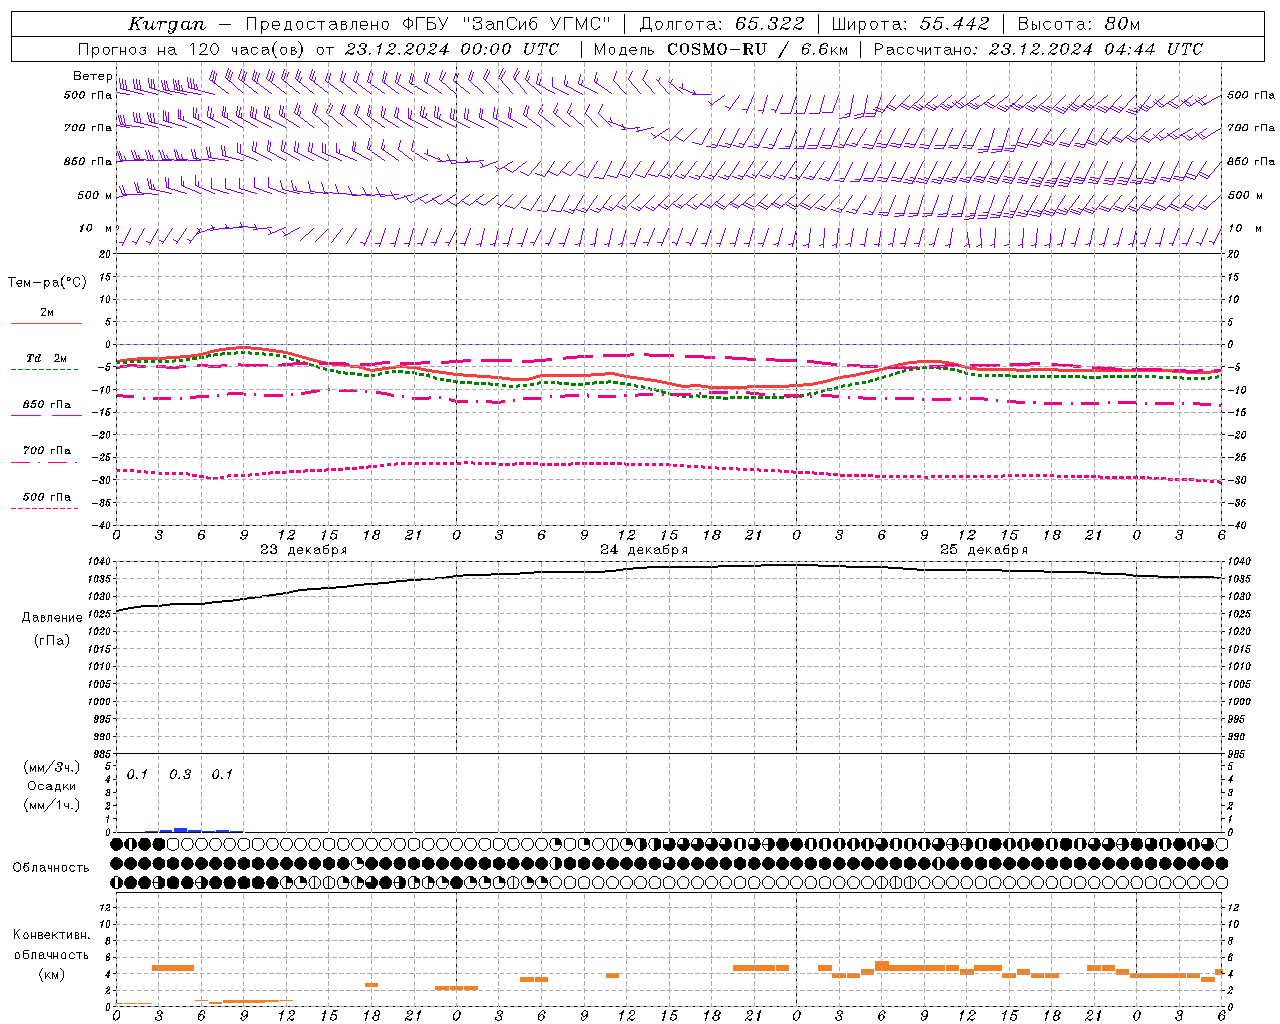Click the 23 декабря date label
The width and height of the screenshot is (1280, 1024).
click(x=304, y=550)
